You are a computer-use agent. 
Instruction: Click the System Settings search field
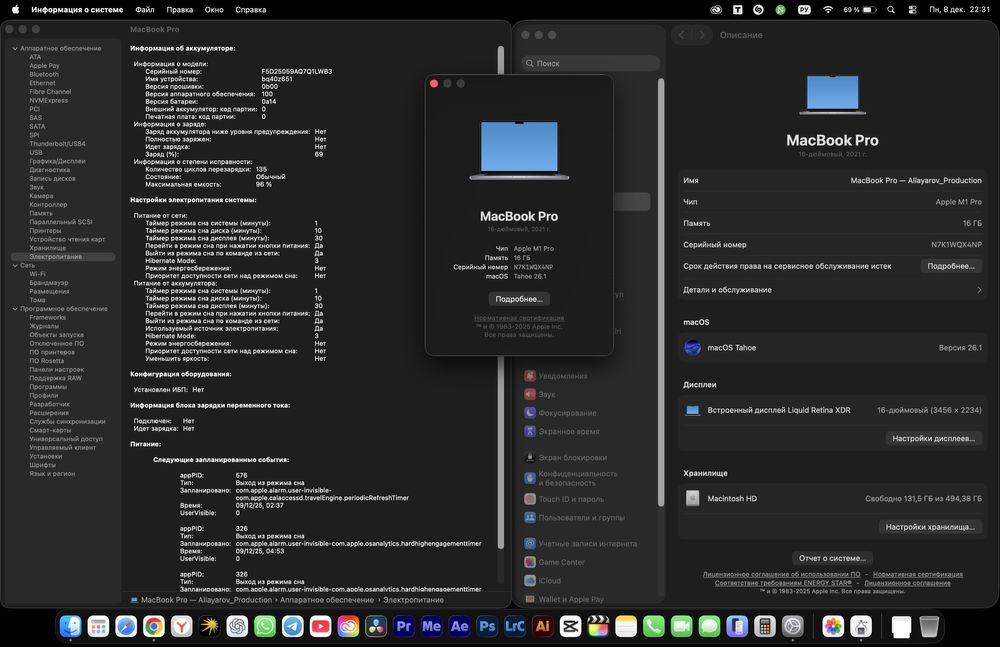tap(591, 63)
